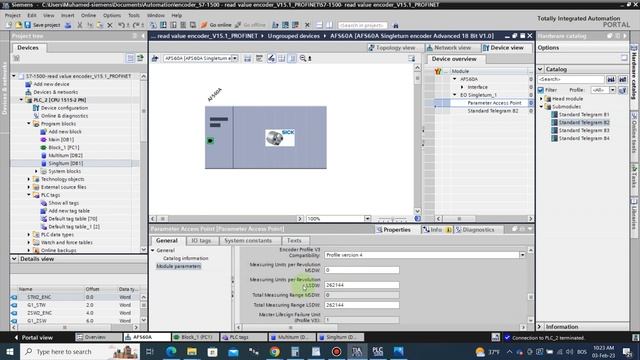
Task: Open the Project menu
Action: pos(13,15)
